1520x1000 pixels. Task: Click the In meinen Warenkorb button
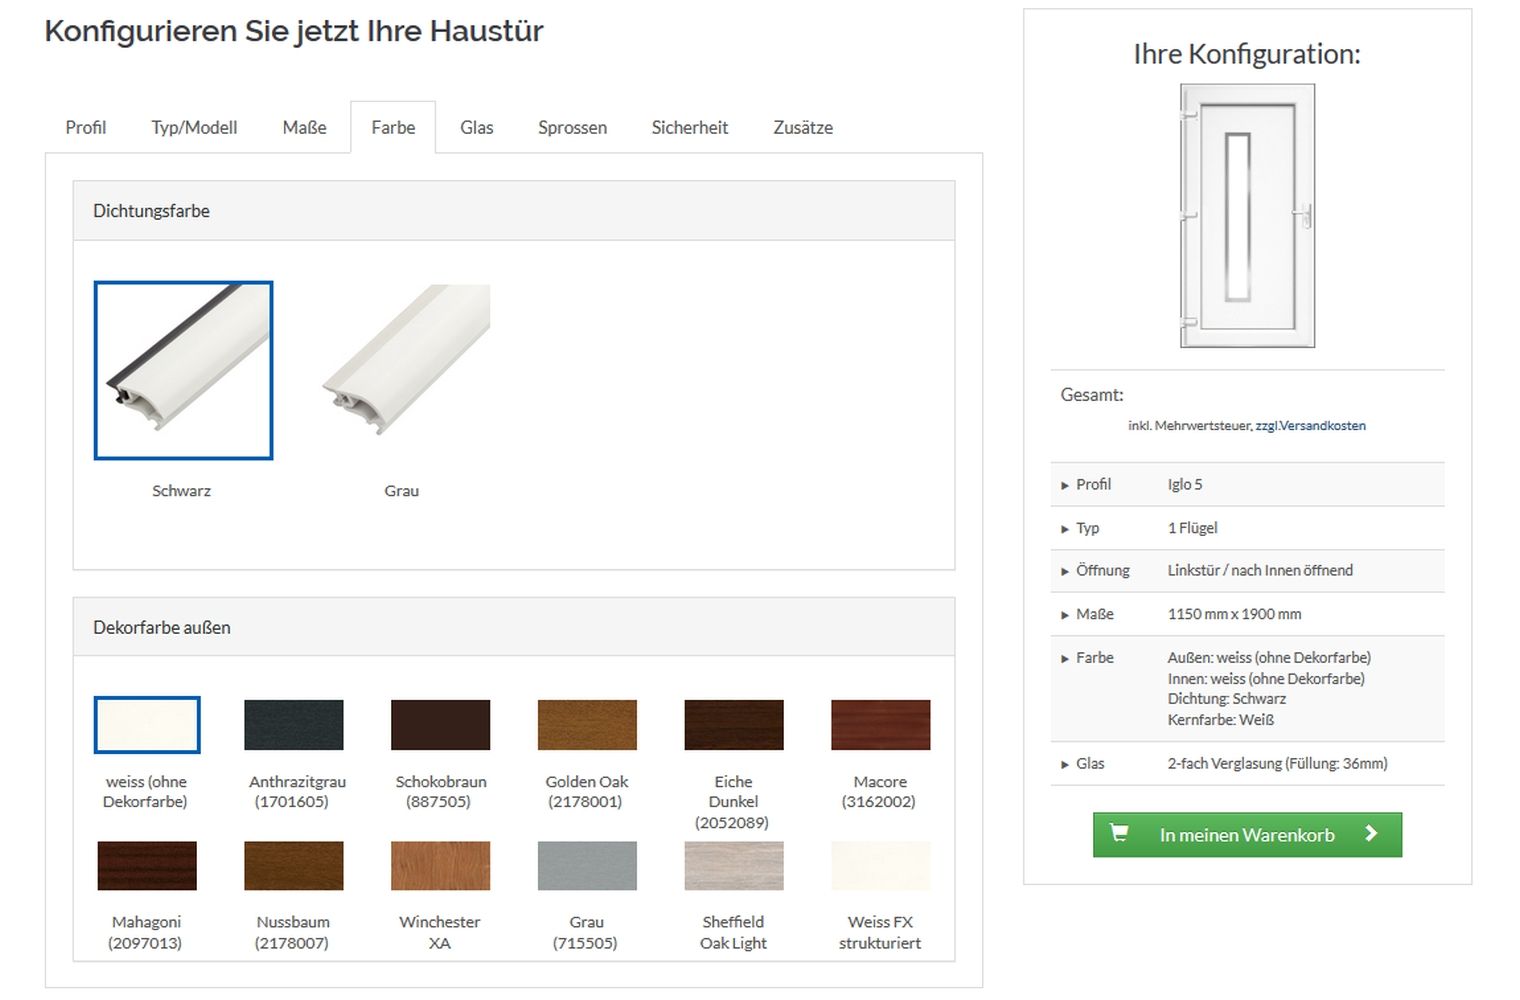click(1247, 835)
